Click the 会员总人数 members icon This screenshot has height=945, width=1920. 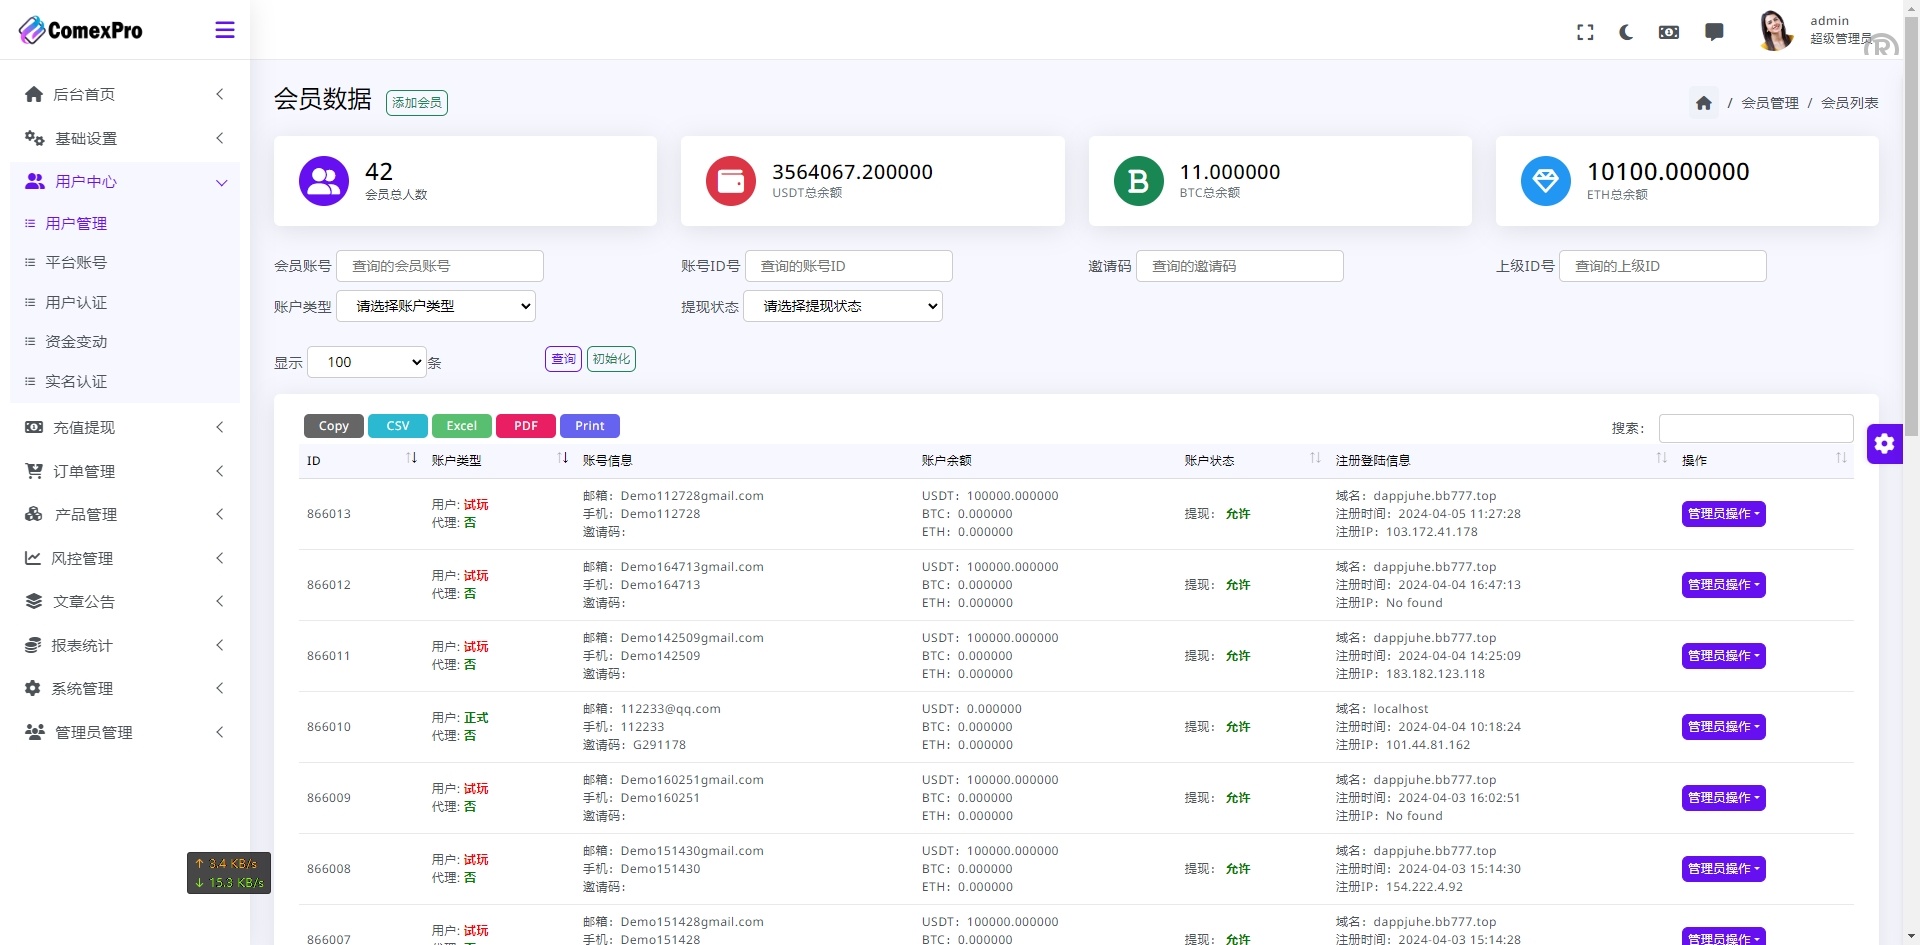pyautogui.click(x=323, y=181)
